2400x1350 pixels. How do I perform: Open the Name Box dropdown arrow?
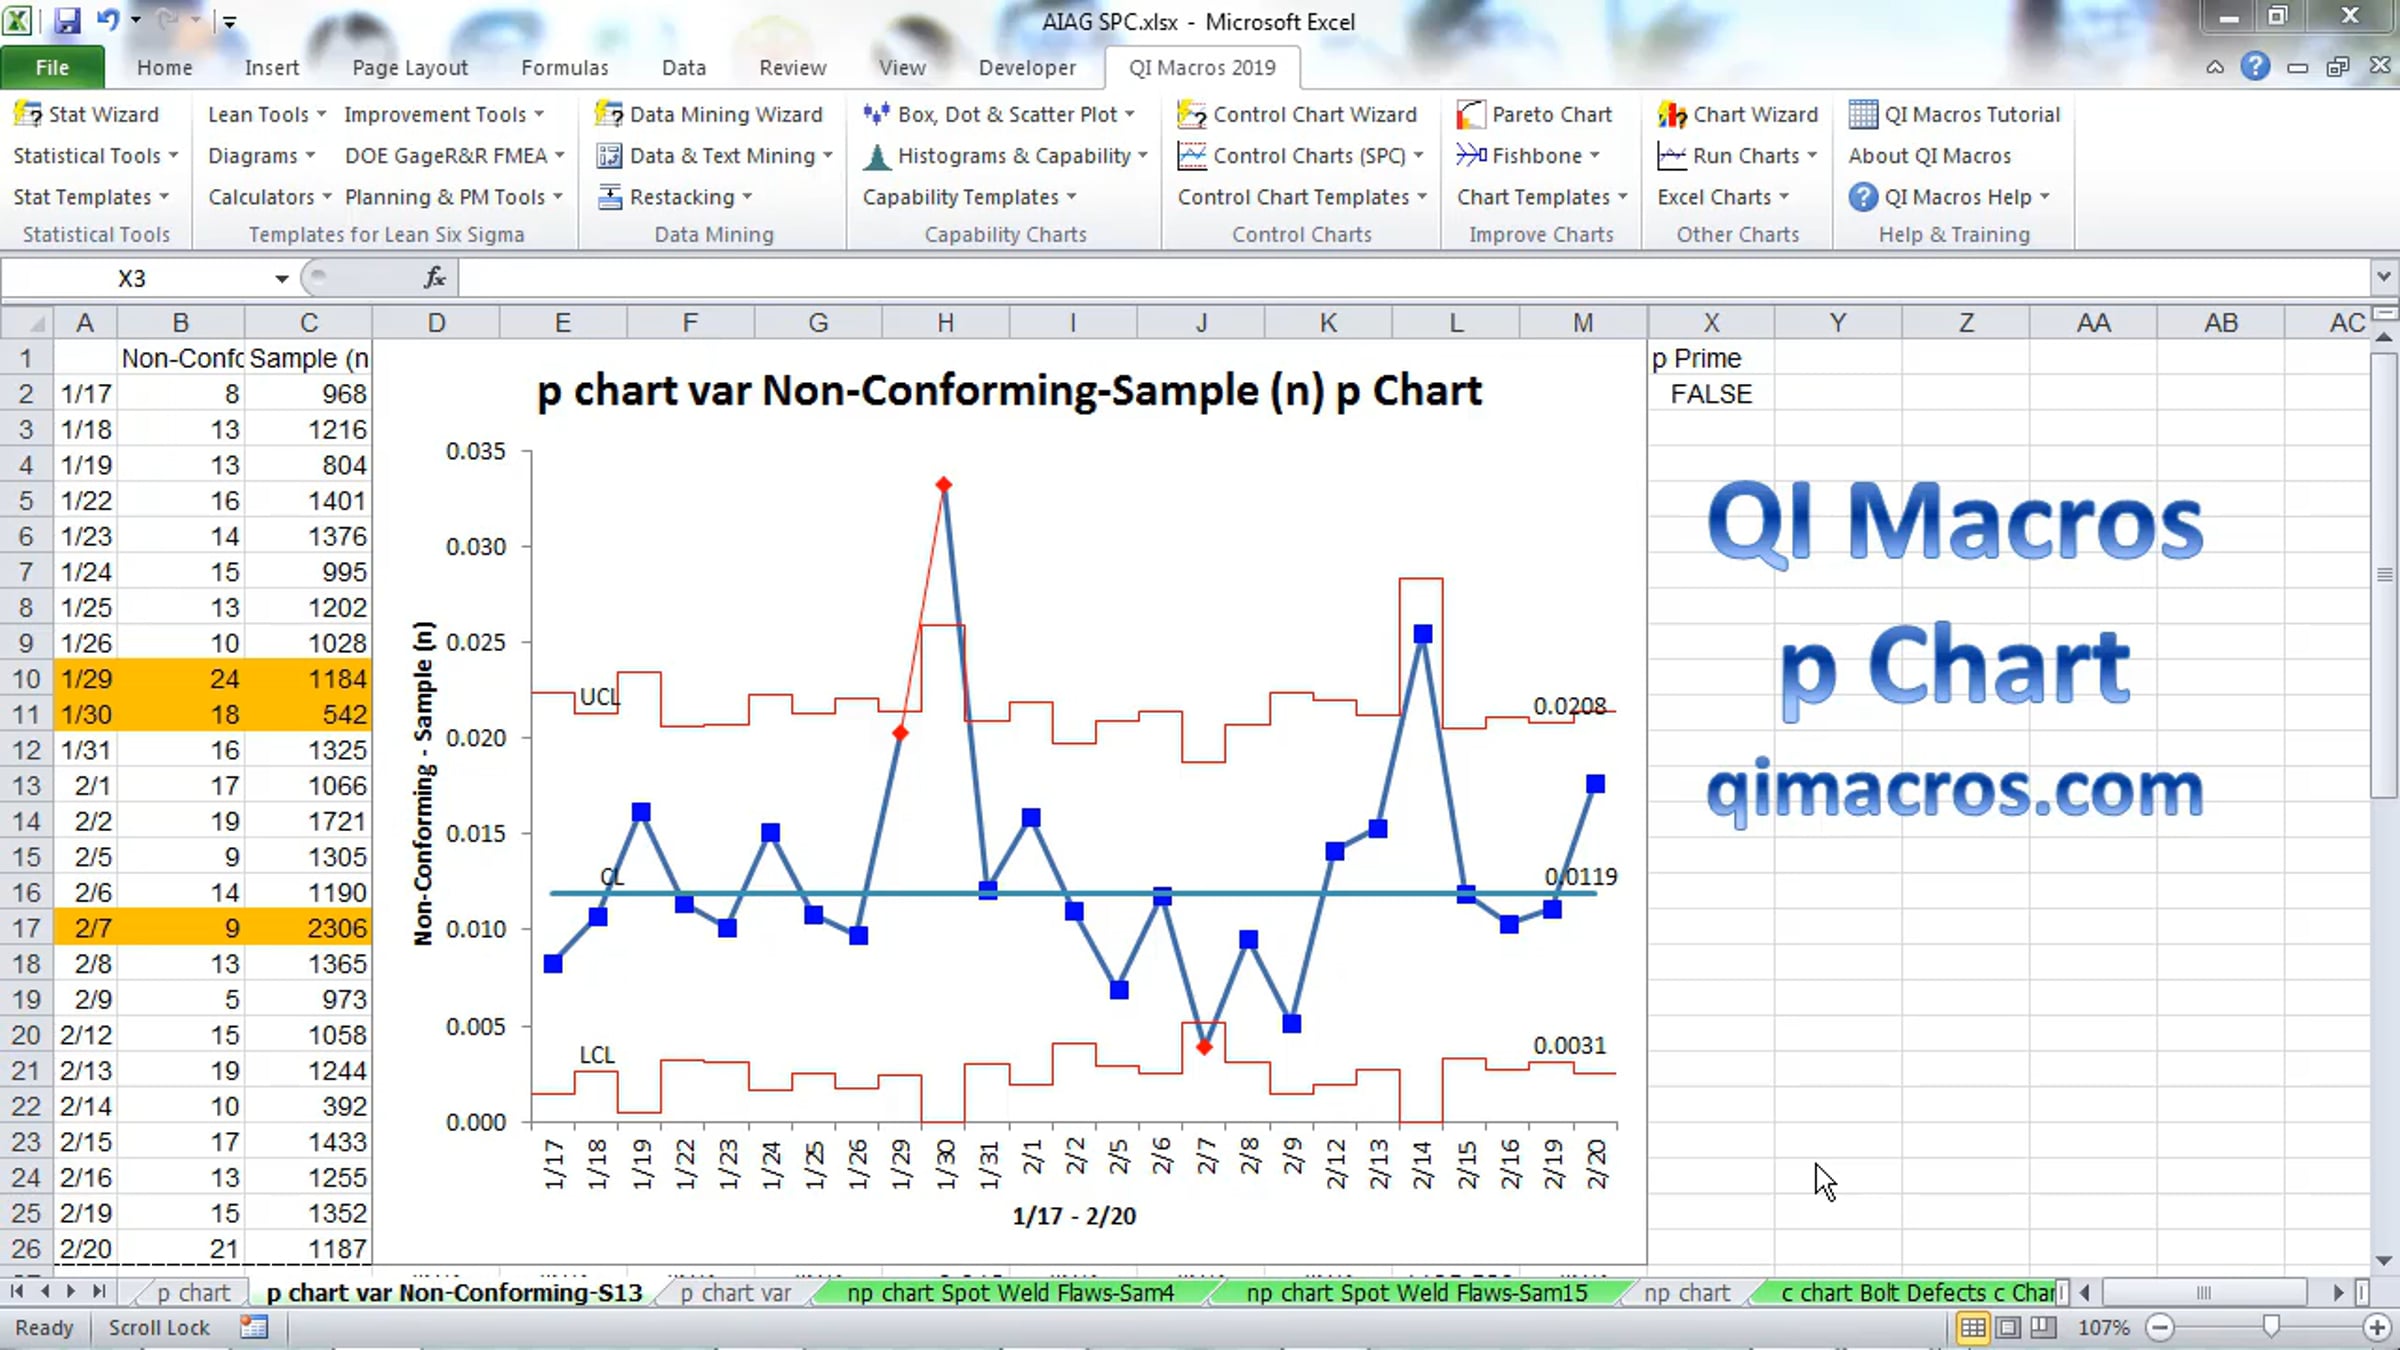282,278
